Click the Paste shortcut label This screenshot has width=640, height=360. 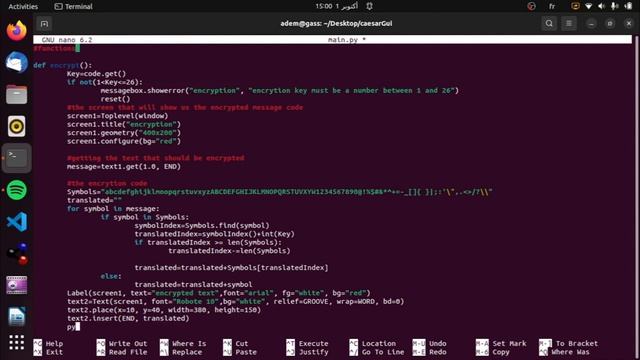pyautogui.click(x=246, y=352)
